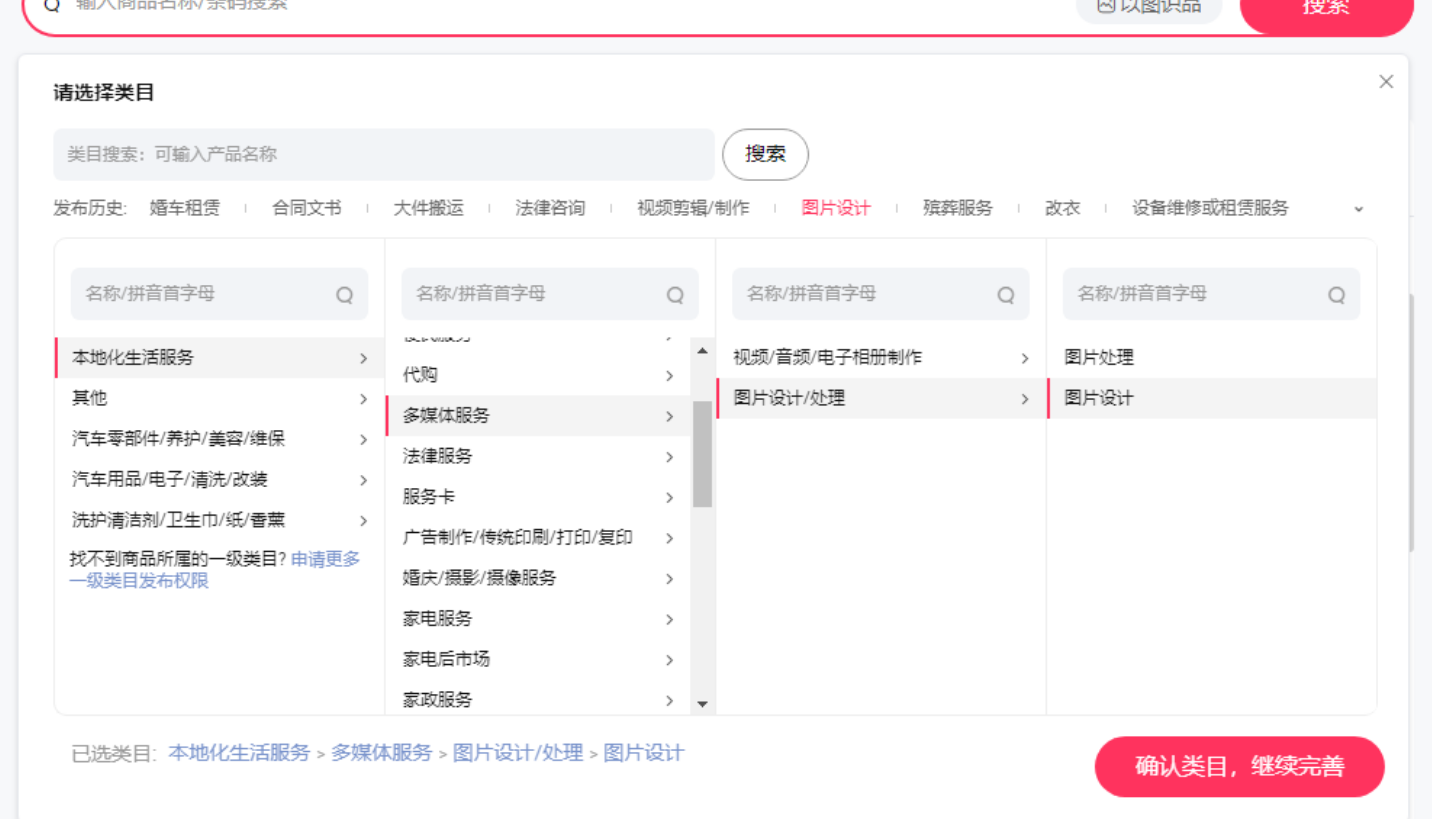Expand 汽车零部件/养护/美容/维保 category
The width and height of the screenshot is (1432, 819).
click(363, 440)
